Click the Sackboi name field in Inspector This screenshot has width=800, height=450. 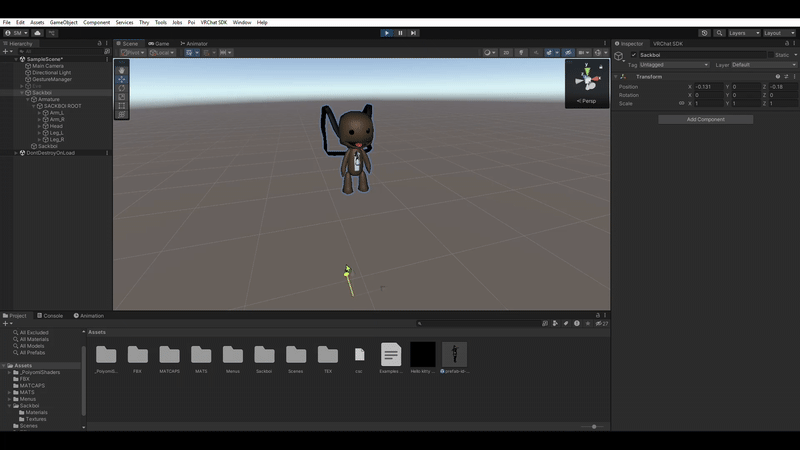tap(702, 55)
